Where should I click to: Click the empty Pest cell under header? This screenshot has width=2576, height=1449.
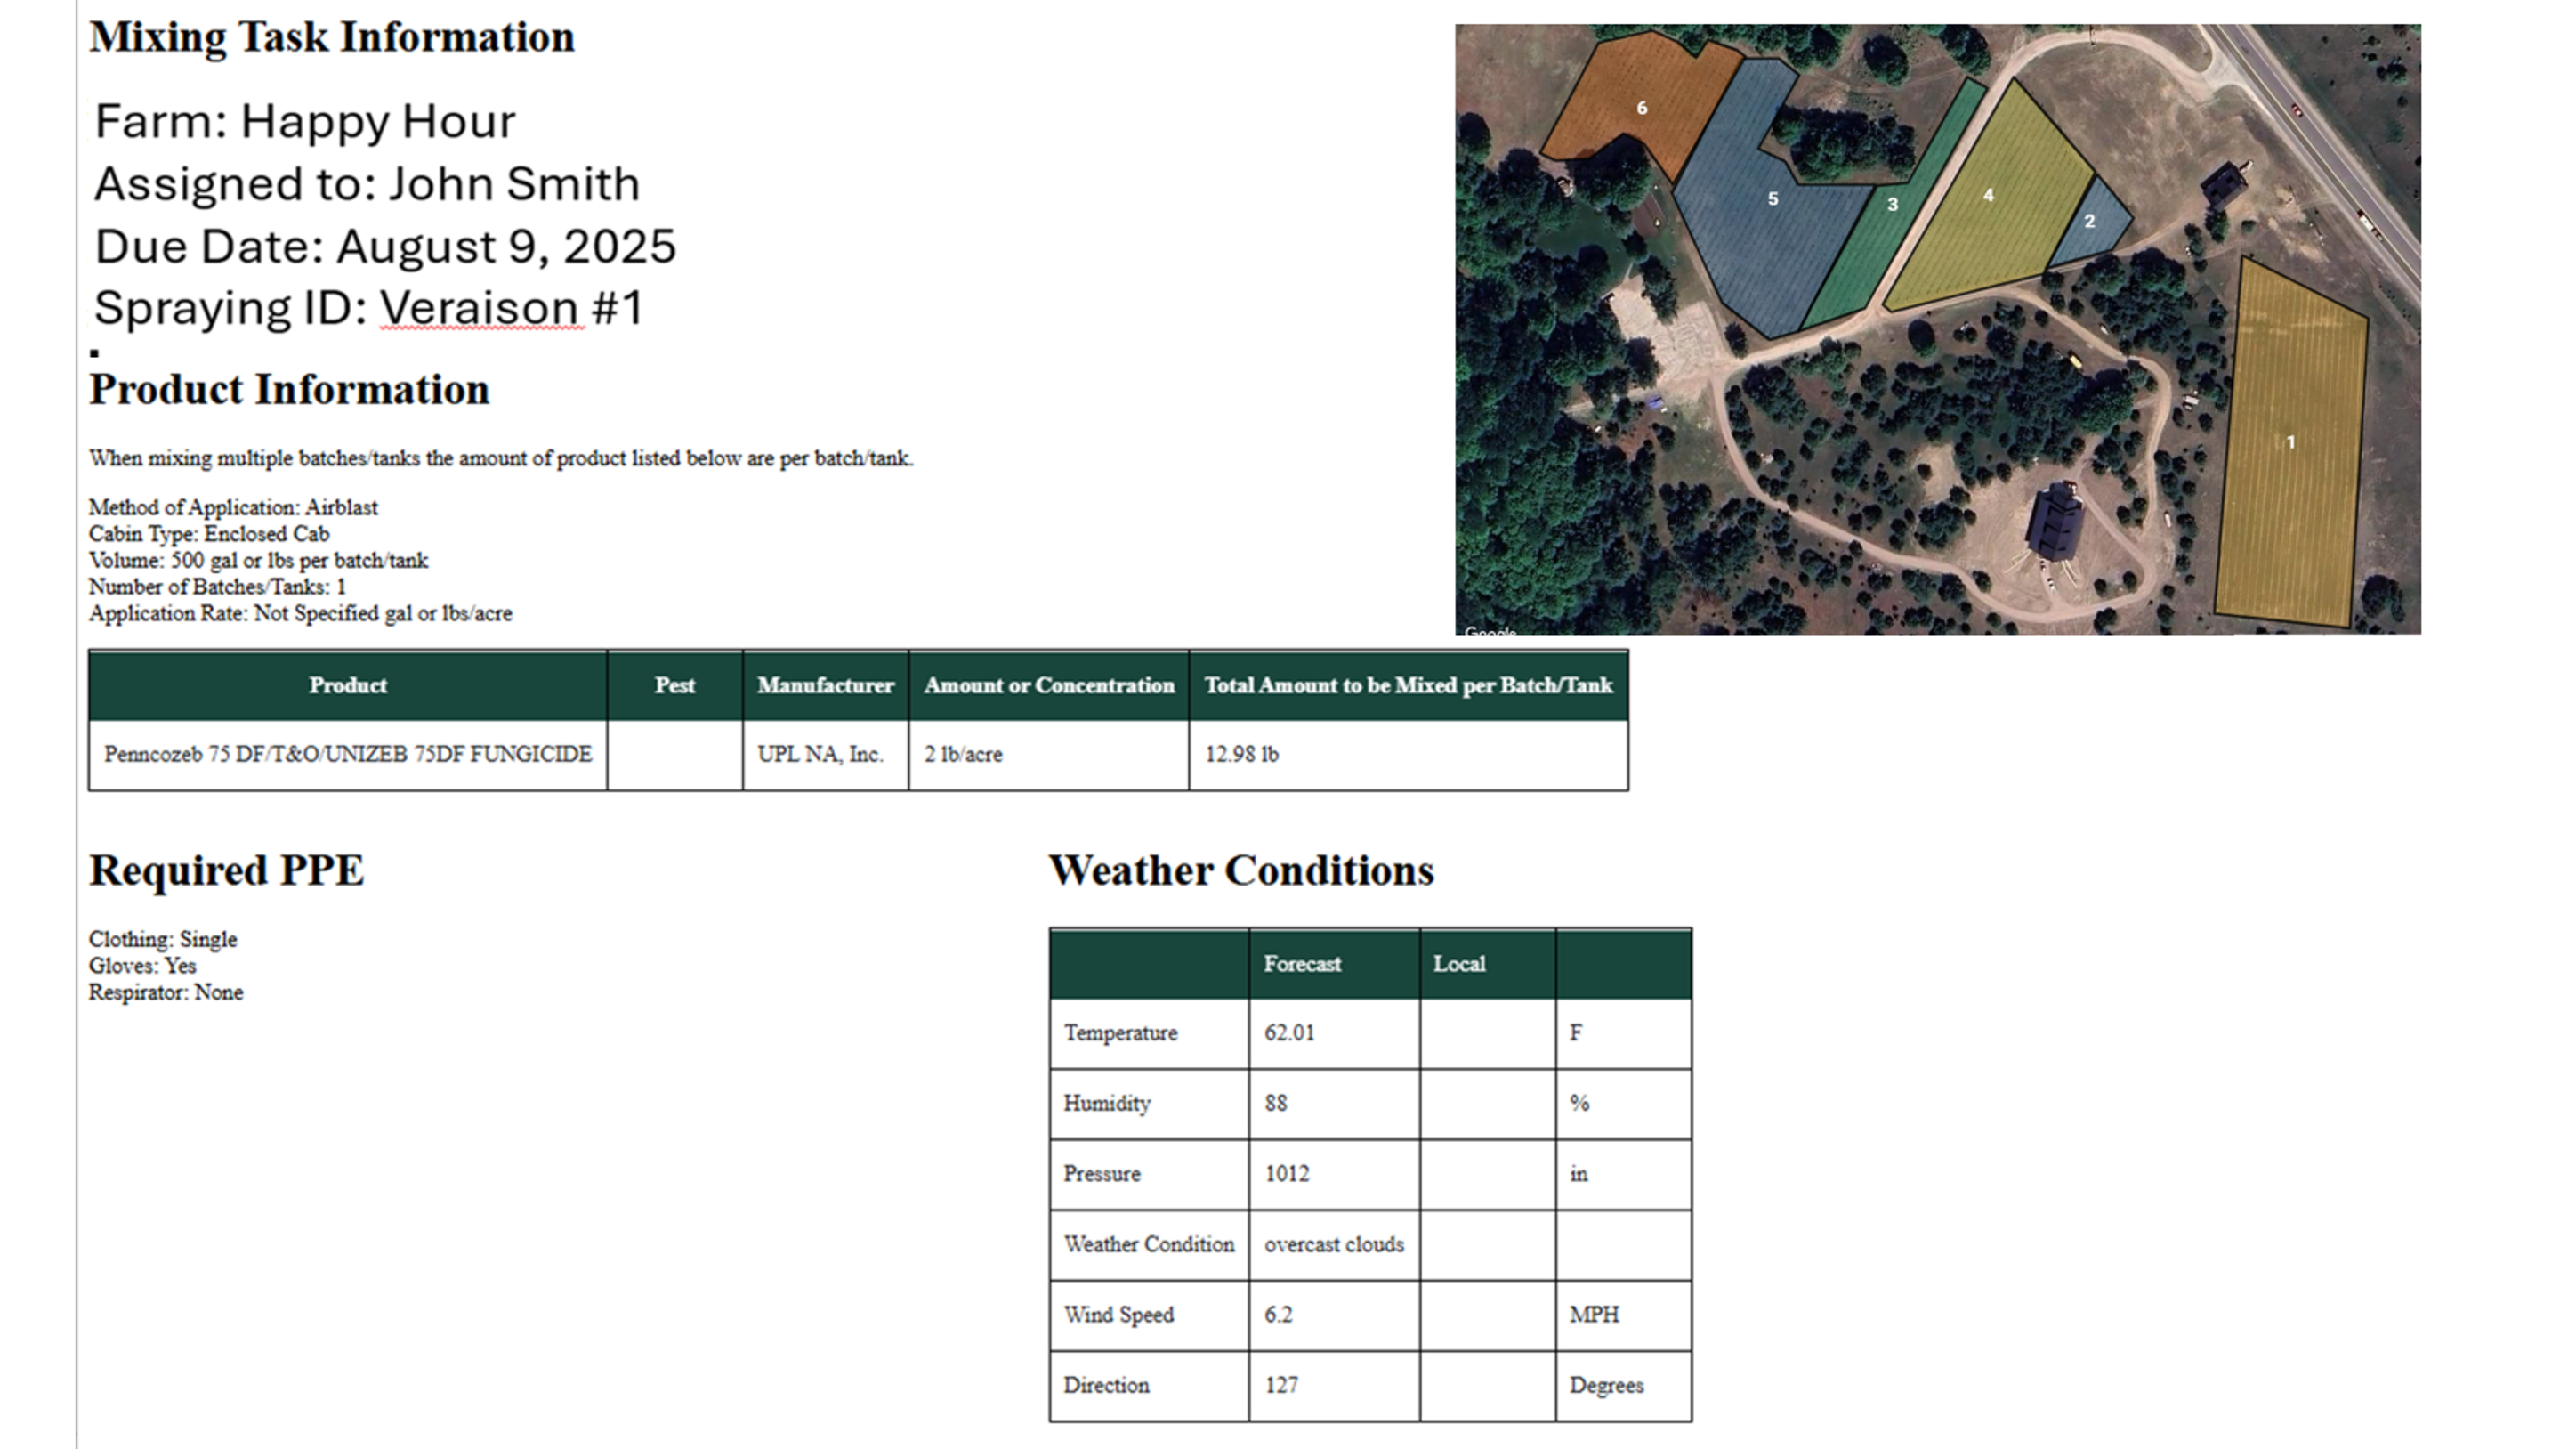coord(674,755)
